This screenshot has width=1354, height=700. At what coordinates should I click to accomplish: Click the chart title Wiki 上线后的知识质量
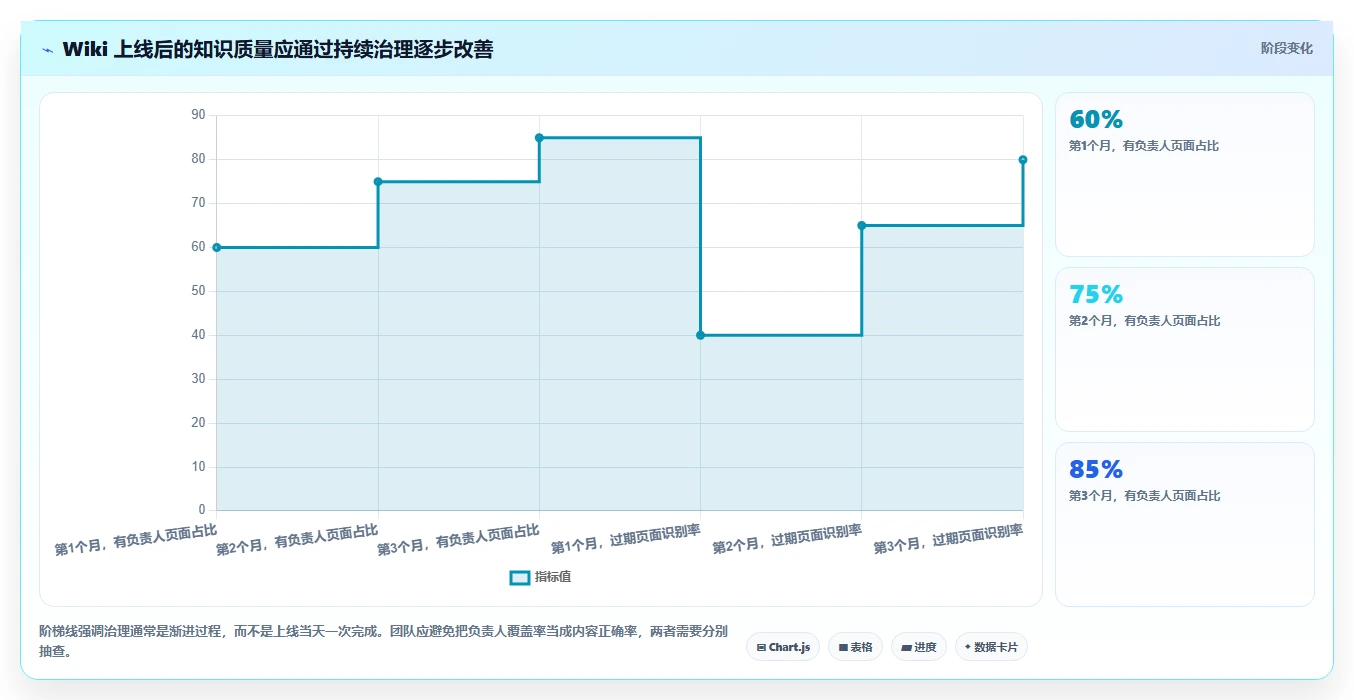[277, 49]
